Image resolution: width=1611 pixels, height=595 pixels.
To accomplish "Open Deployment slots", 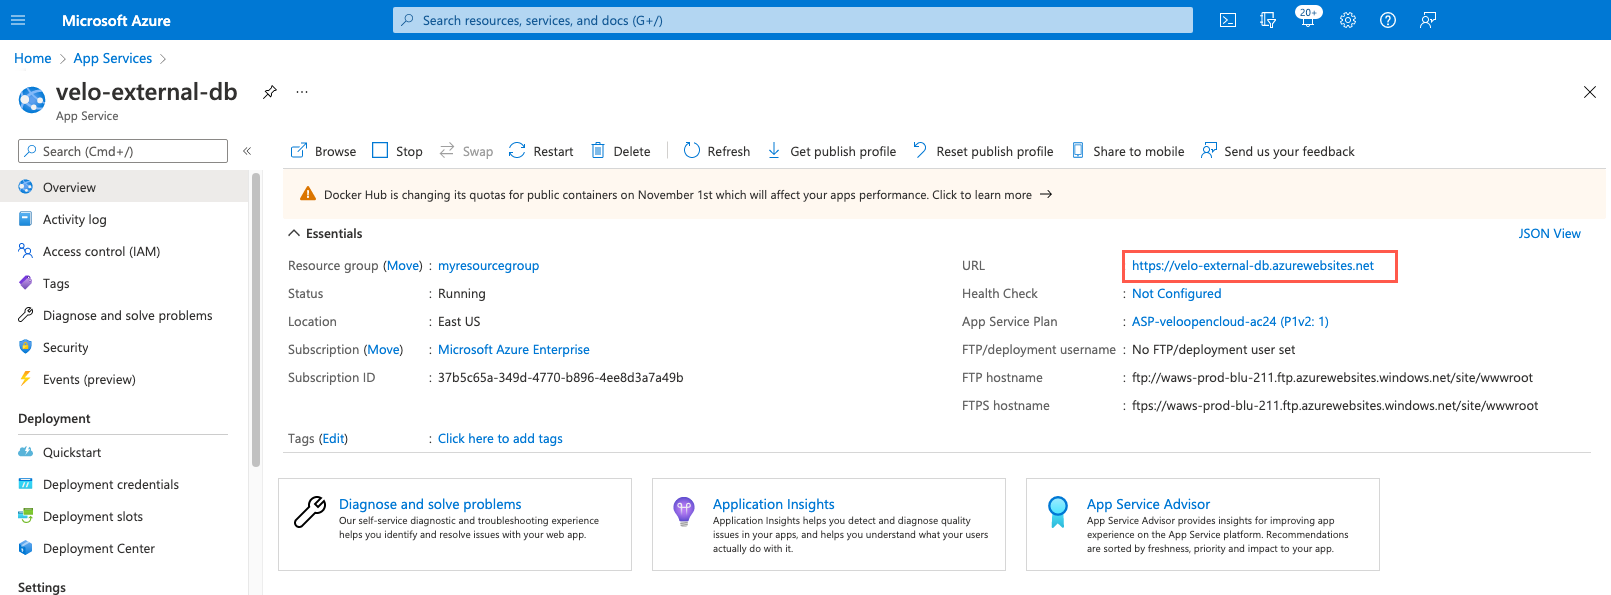I will (x=124, y=516).
